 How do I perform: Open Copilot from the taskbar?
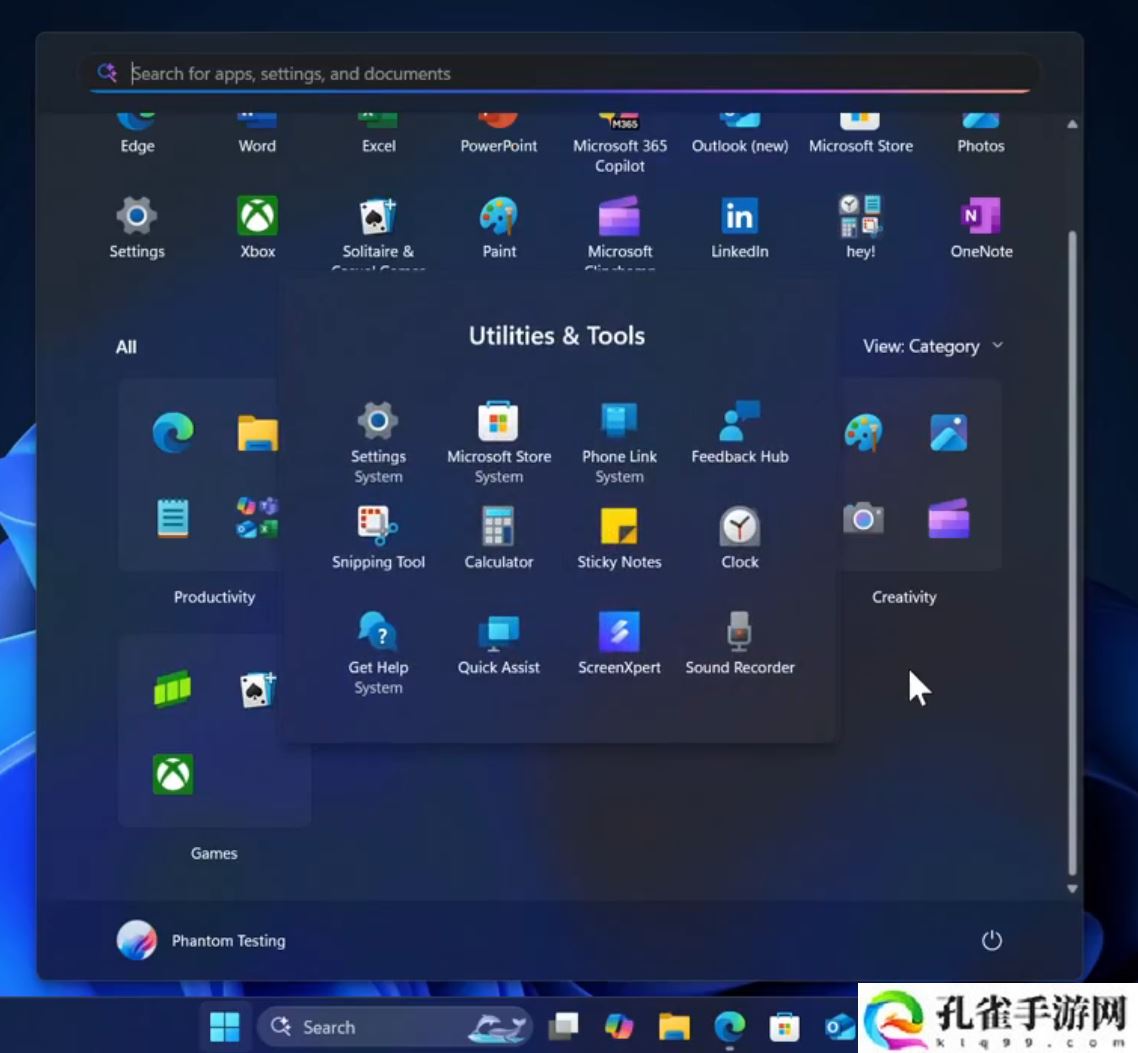click(x=618, y=1027)
